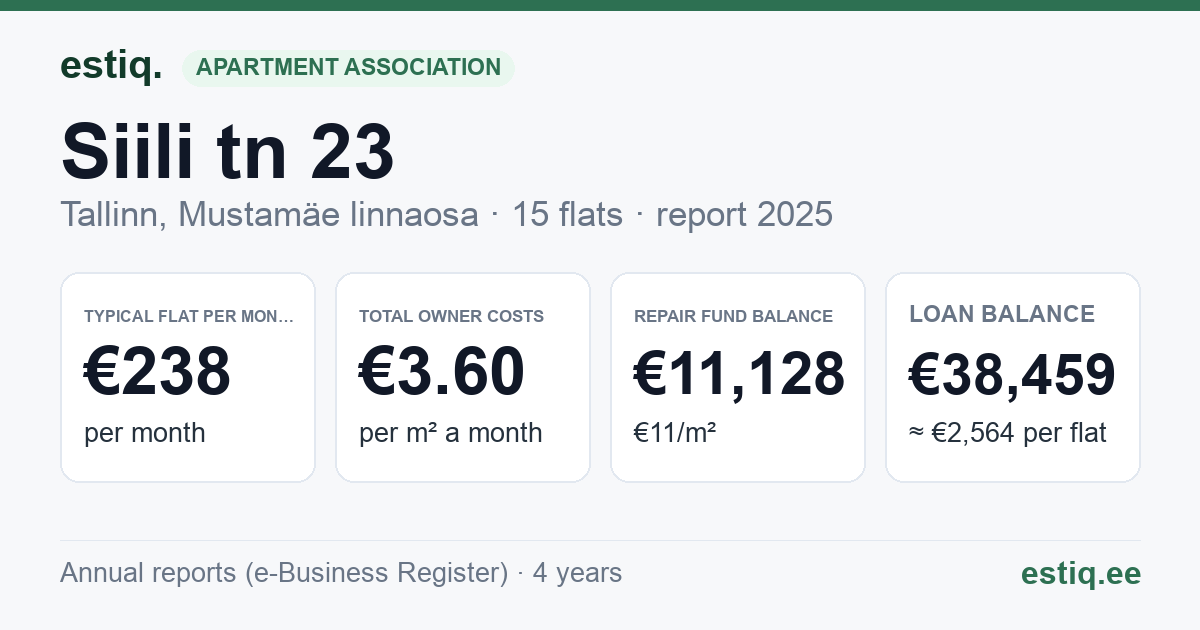This screenshot has height=630, width=1200.
Task: Open the Total owner costs card
Action: (x=463, y=377)
